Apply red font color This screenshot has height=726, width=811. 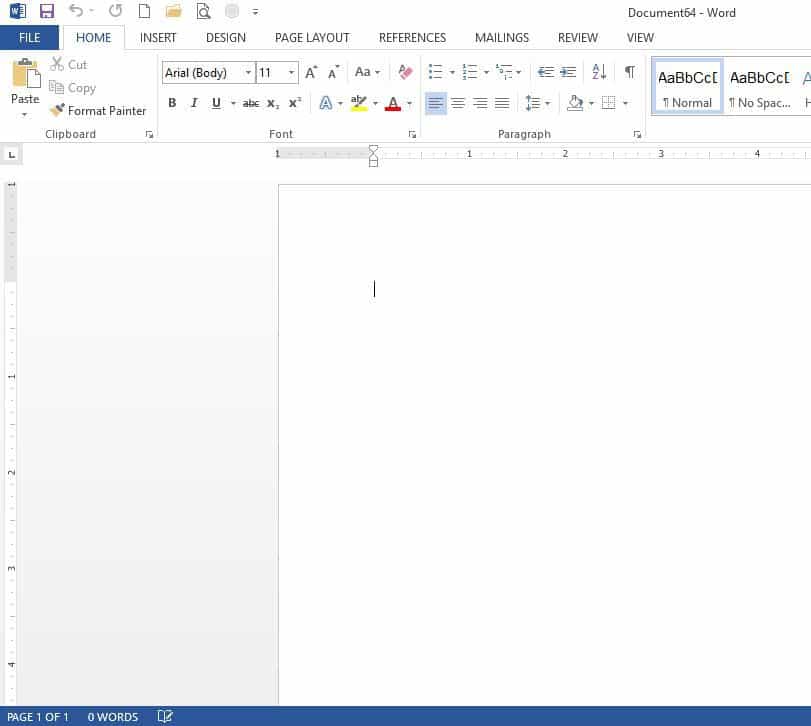click(x=393, y=103)
